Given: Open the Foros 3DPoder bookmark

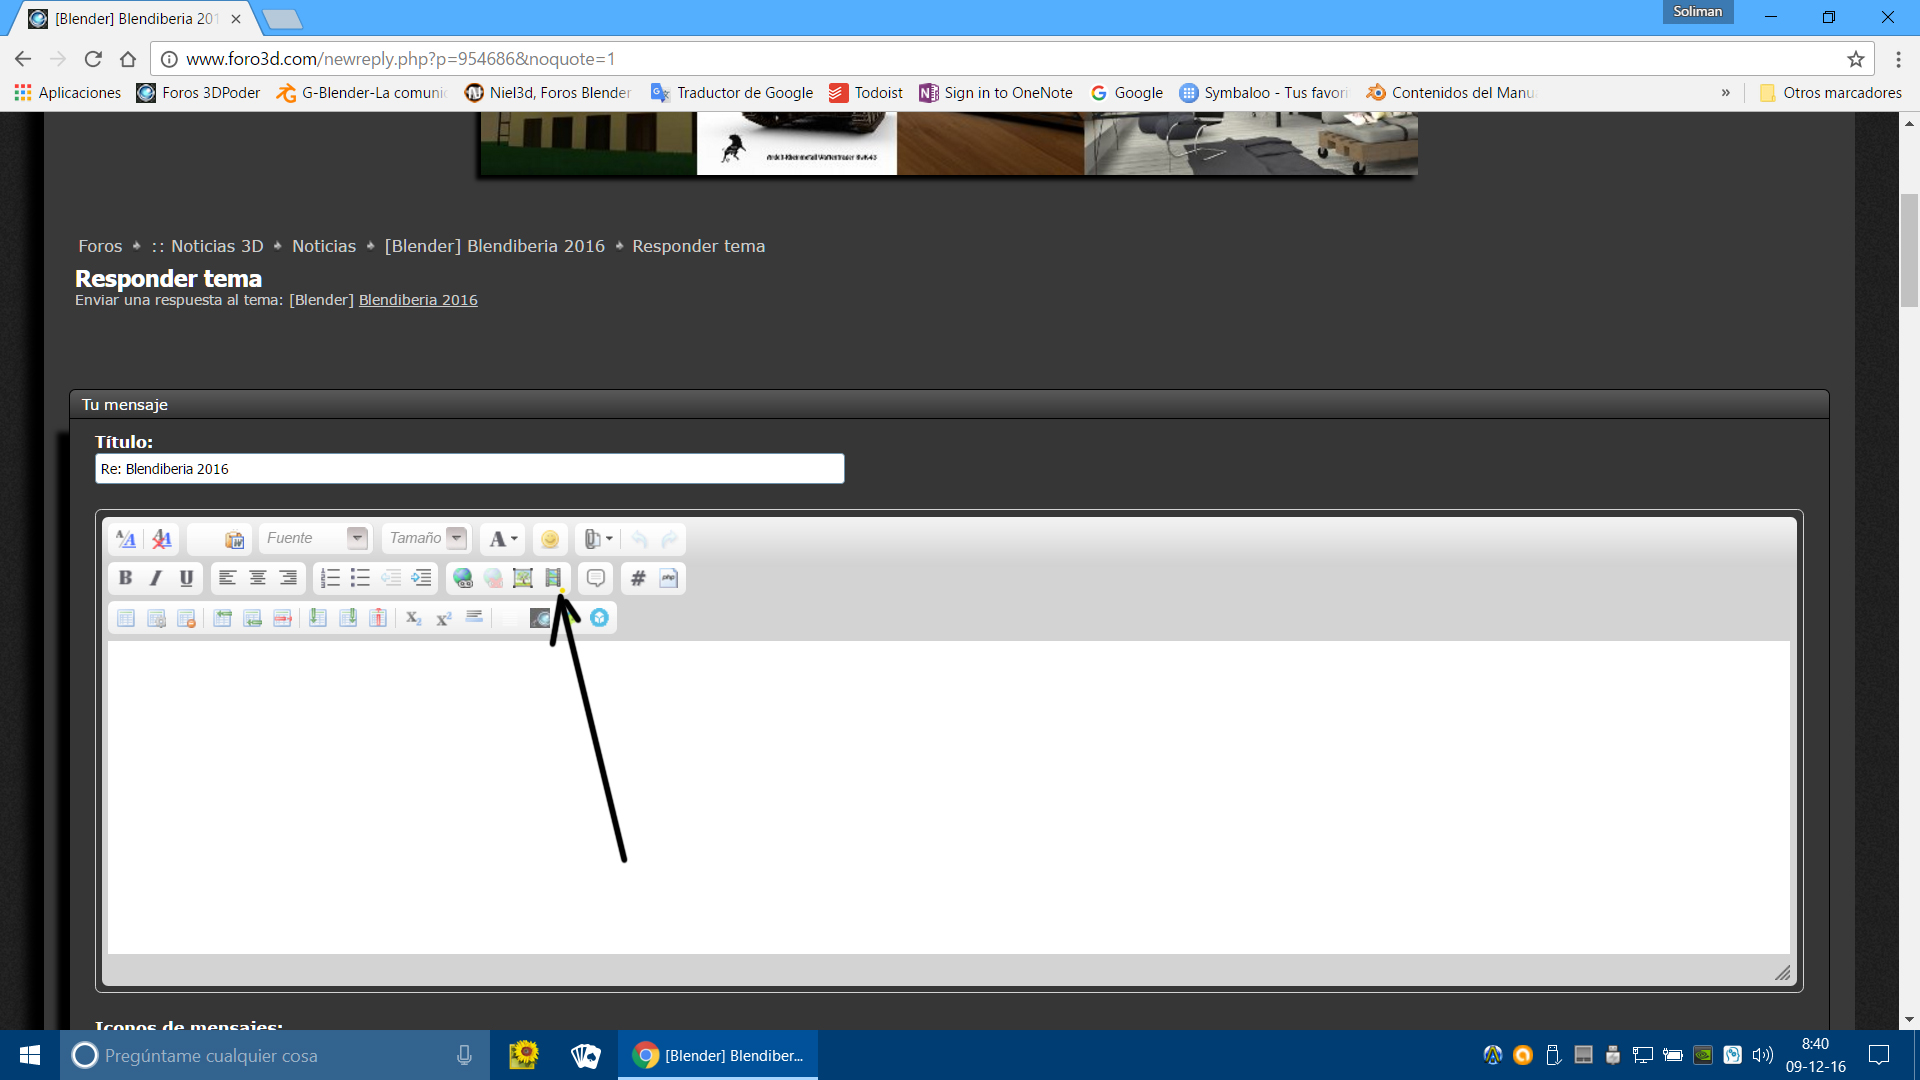Looking at the screenshot, I should pyautogui.click(x=198, y=93).
